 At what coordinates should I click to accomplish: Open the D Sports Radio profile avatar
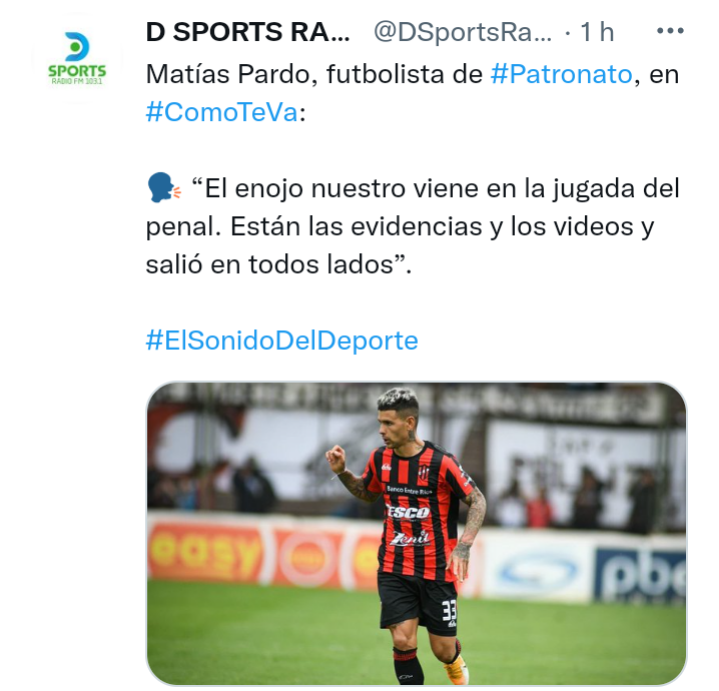click(77, 59)
